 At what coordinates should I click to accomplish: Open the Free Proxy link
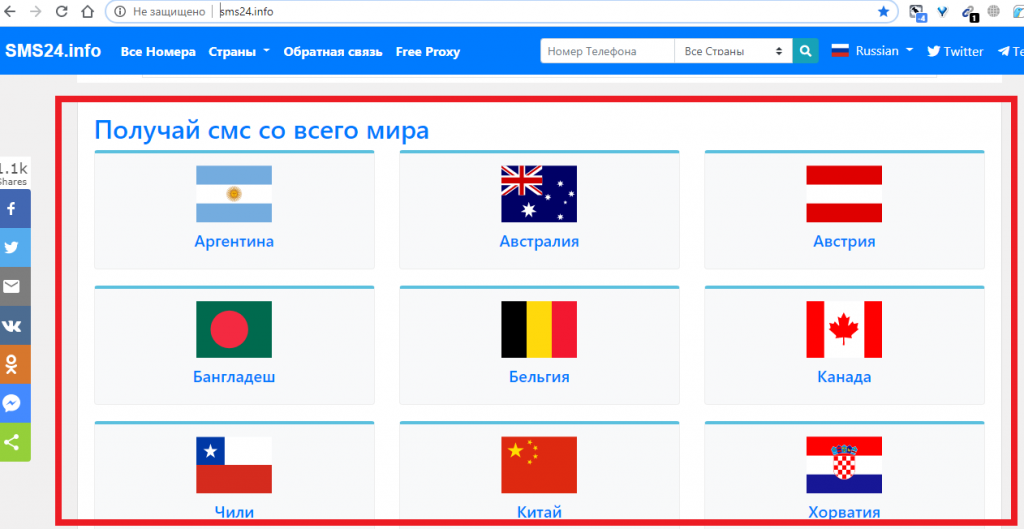(428, 51)
